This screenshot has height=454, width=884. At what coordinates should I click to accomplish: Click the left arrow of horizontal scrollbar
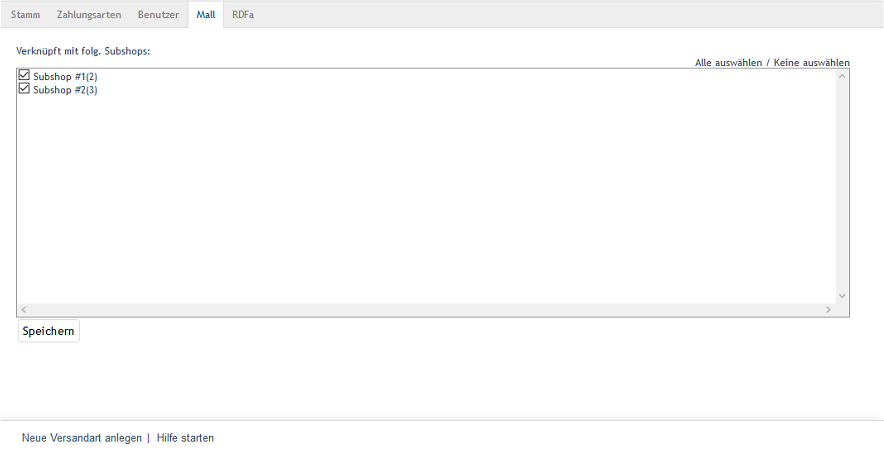pos(23,310)
